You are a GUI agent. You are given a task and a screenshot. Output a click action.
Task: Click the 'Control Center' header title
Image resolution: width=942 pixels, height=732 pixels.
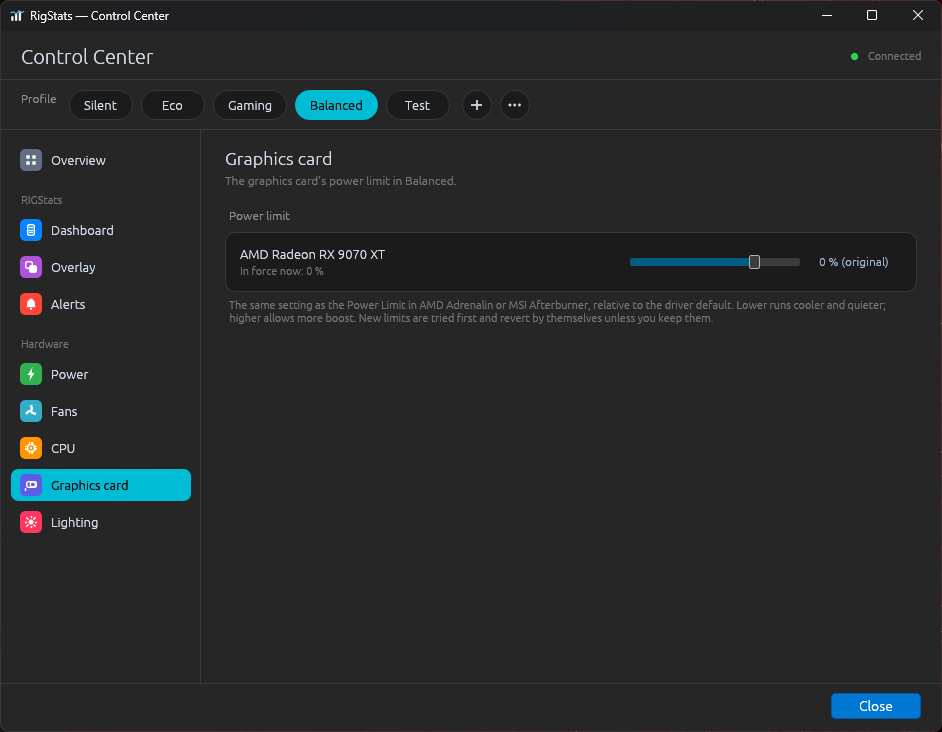pyautogui.click(x=87, y=57)
